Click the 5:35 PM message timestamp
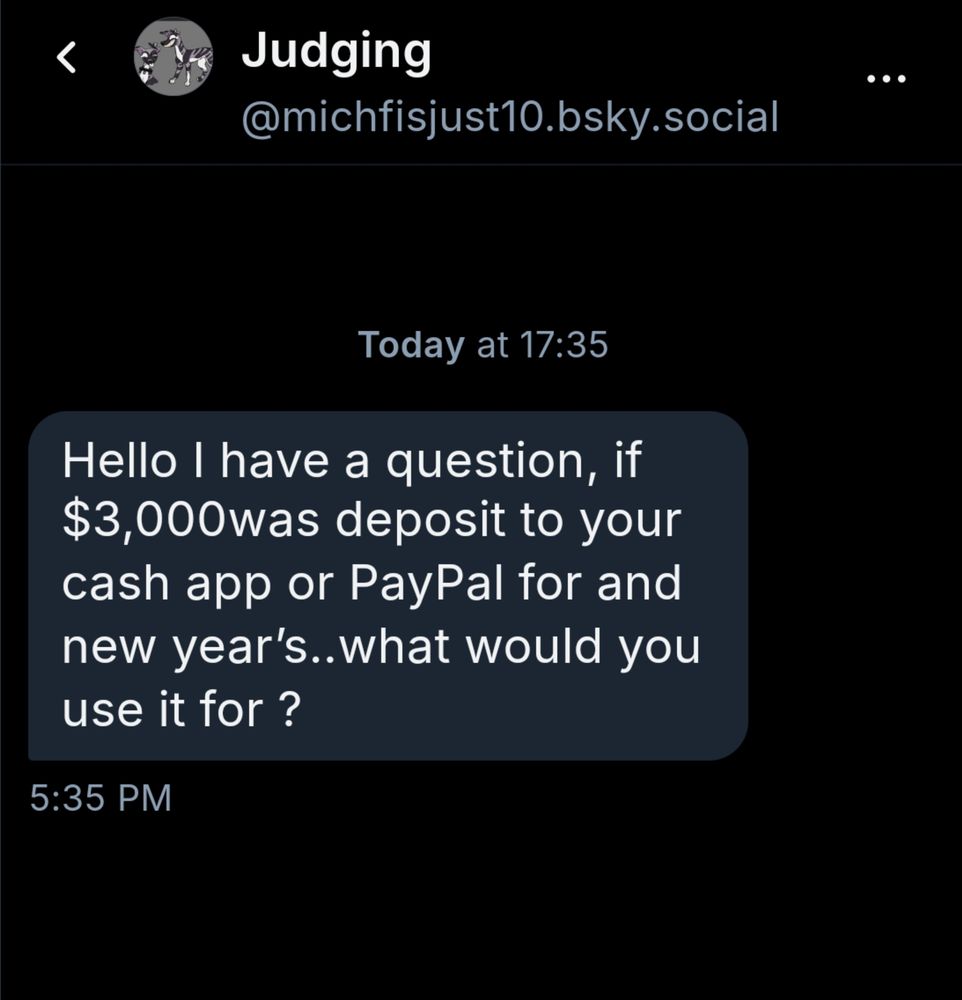The width and height of the screenshot is (962, 1000). (101, 797)
